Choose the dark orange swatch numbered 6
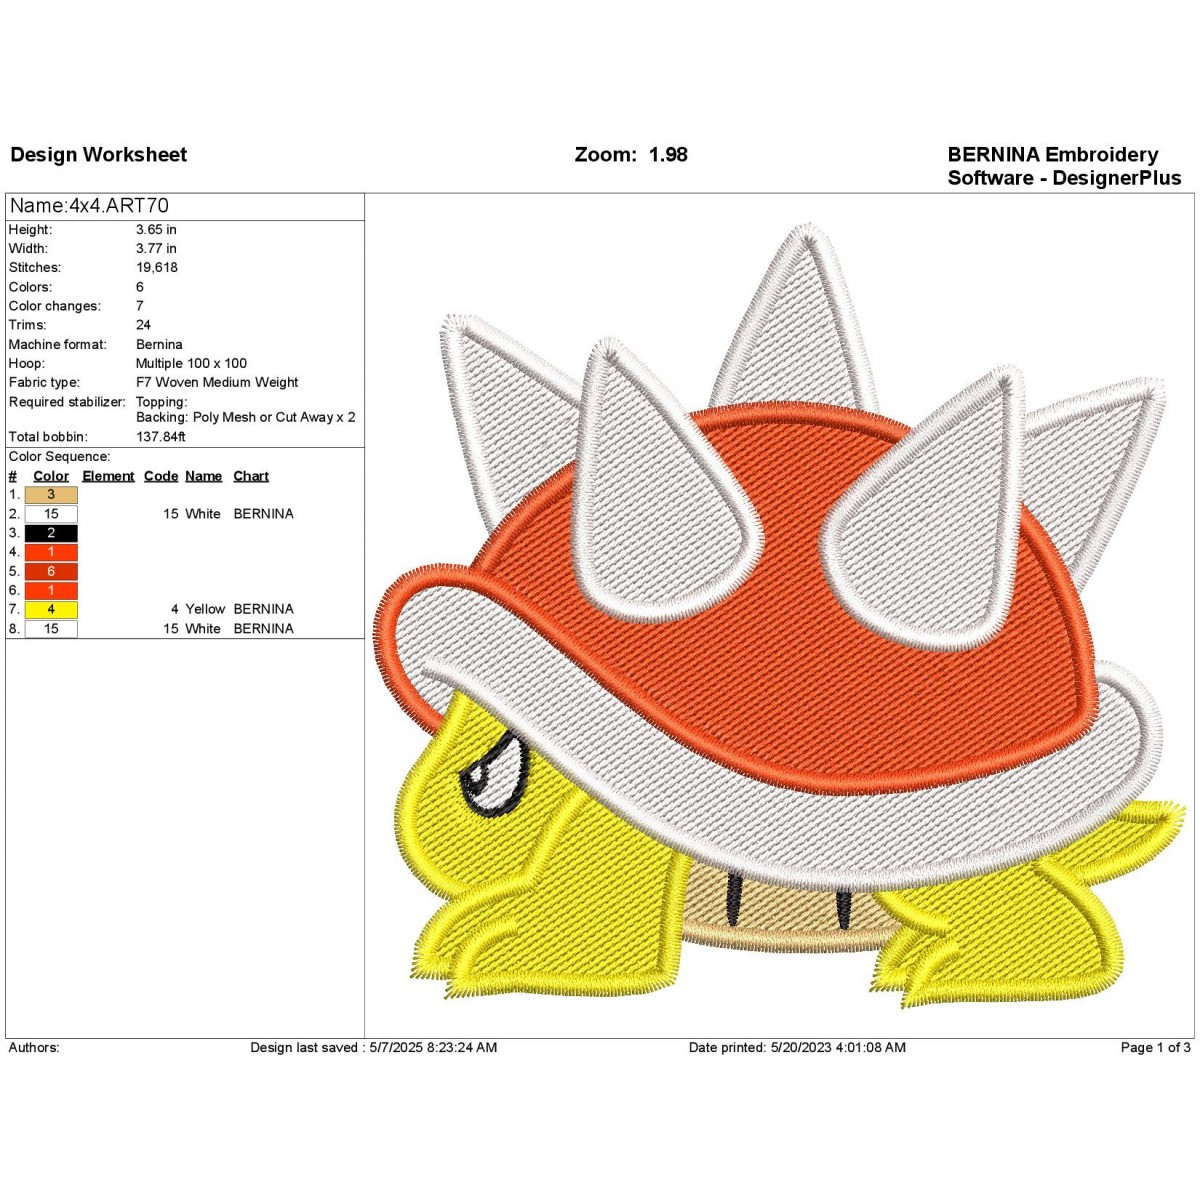Screen dimensions: 1200x1200 [51, 571]
